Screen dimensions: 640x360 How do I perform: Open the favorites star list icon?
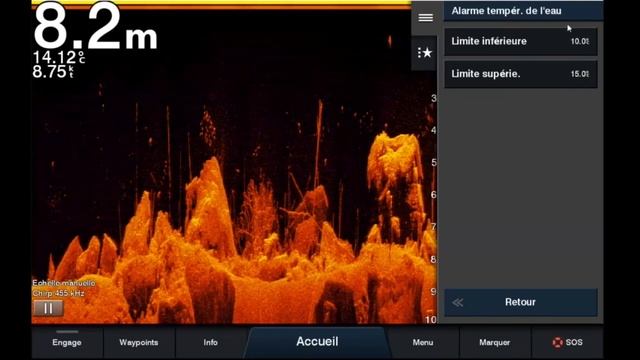point(424,53)
